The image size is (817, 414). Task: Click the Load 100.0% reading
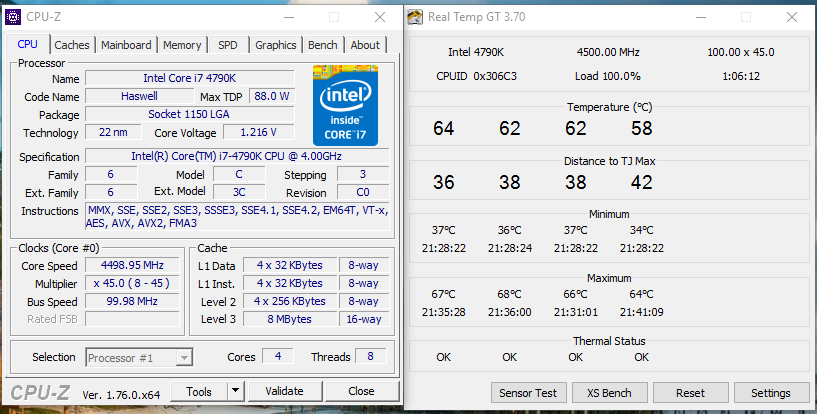coord(608,76)
